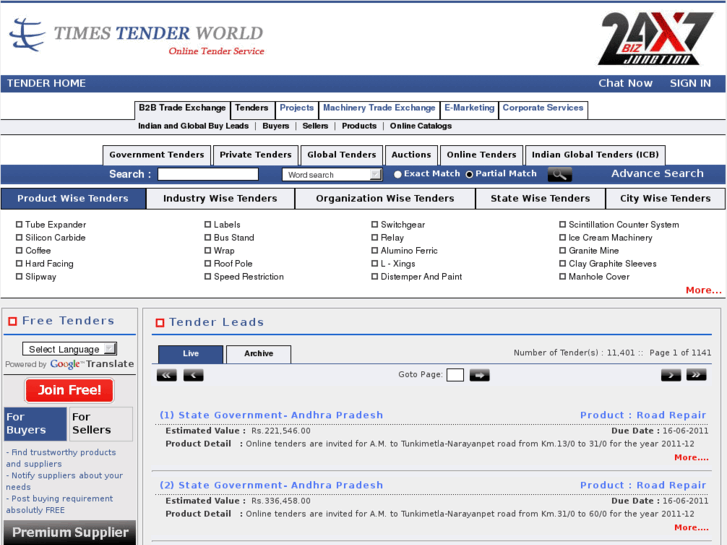Open the B2B Trade Exchange tab
This screenshot has width=727, height=545.
182,109
